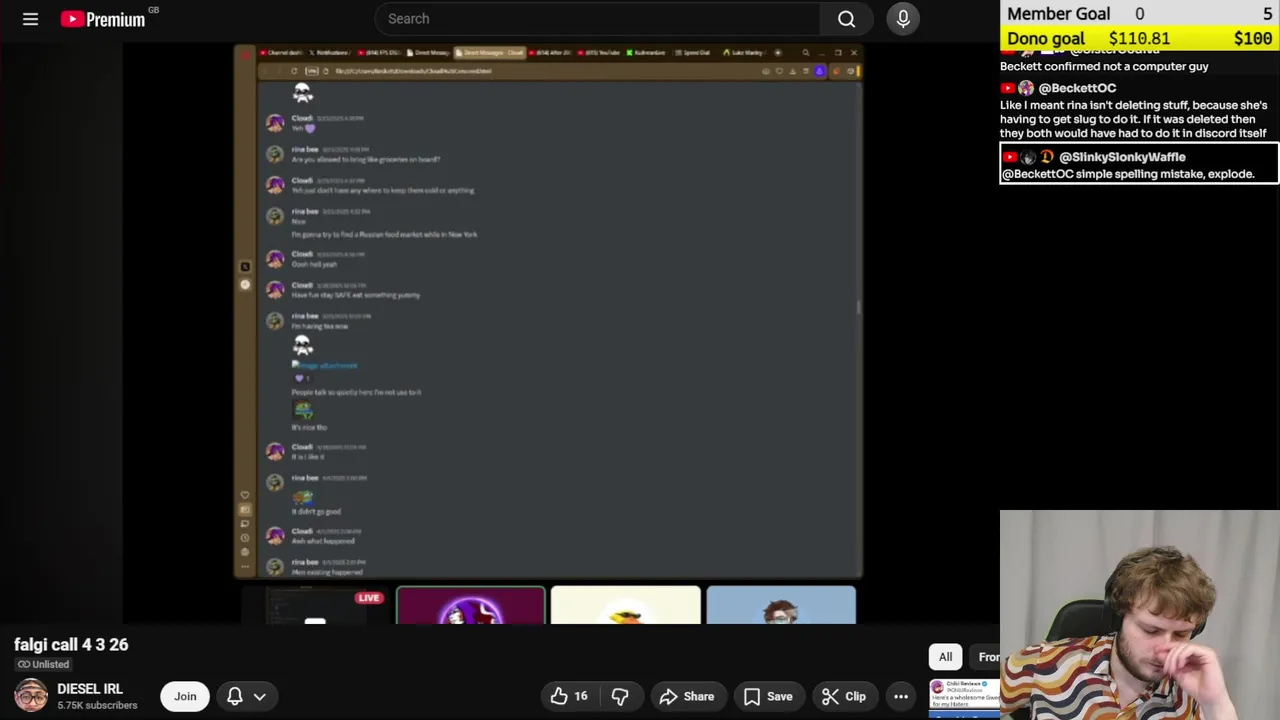Dislike the video with thumbs down

(x=620, y=696)
